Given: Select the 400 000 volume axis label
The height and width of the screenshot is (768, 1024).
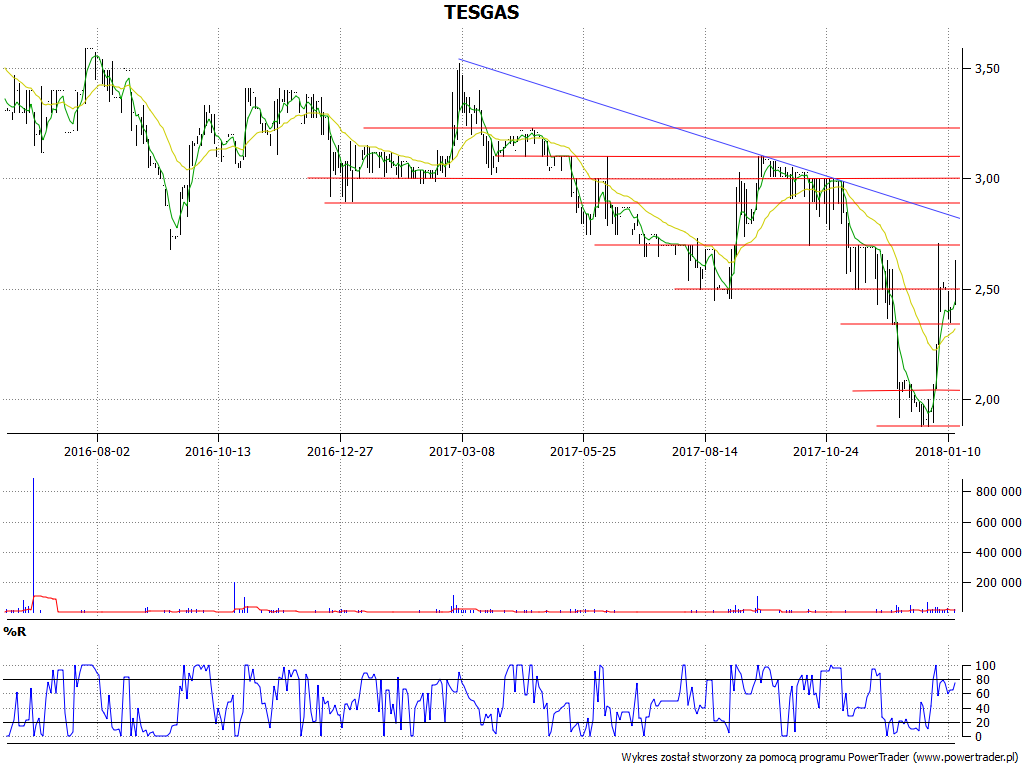Looking at the screenshot, I should (x=997, y=553).
